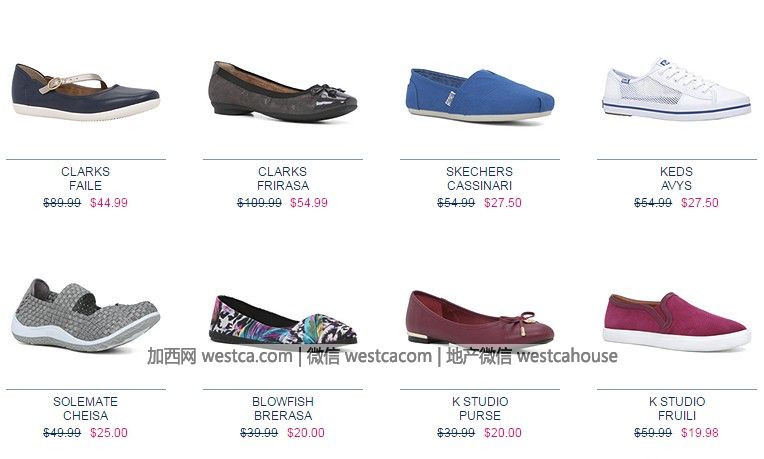This screenshot has height=459, width=764.
Task: Open the navy Clarks Faile shoe image
Action: 86,92
